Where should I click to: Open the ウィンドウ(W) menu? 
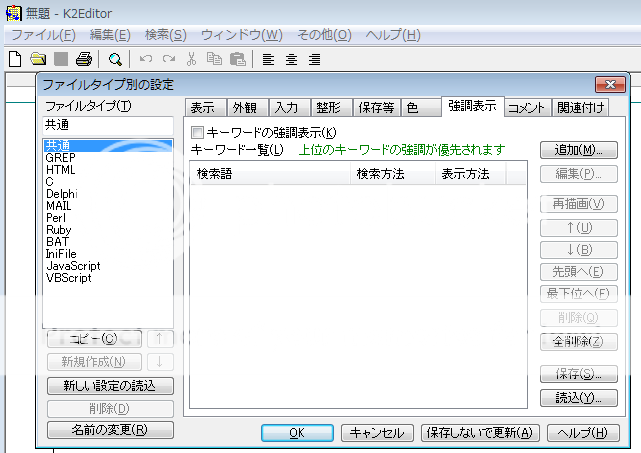242,35
